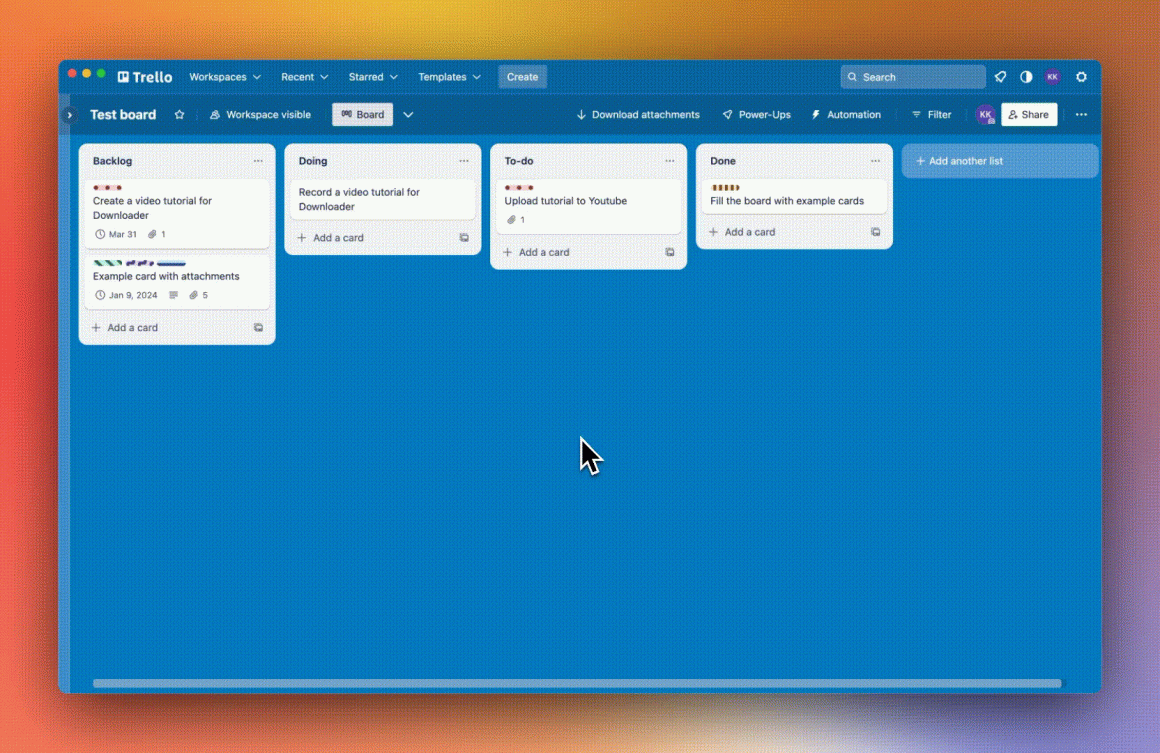Create card from template in Doing list

[x=464, y=238]
